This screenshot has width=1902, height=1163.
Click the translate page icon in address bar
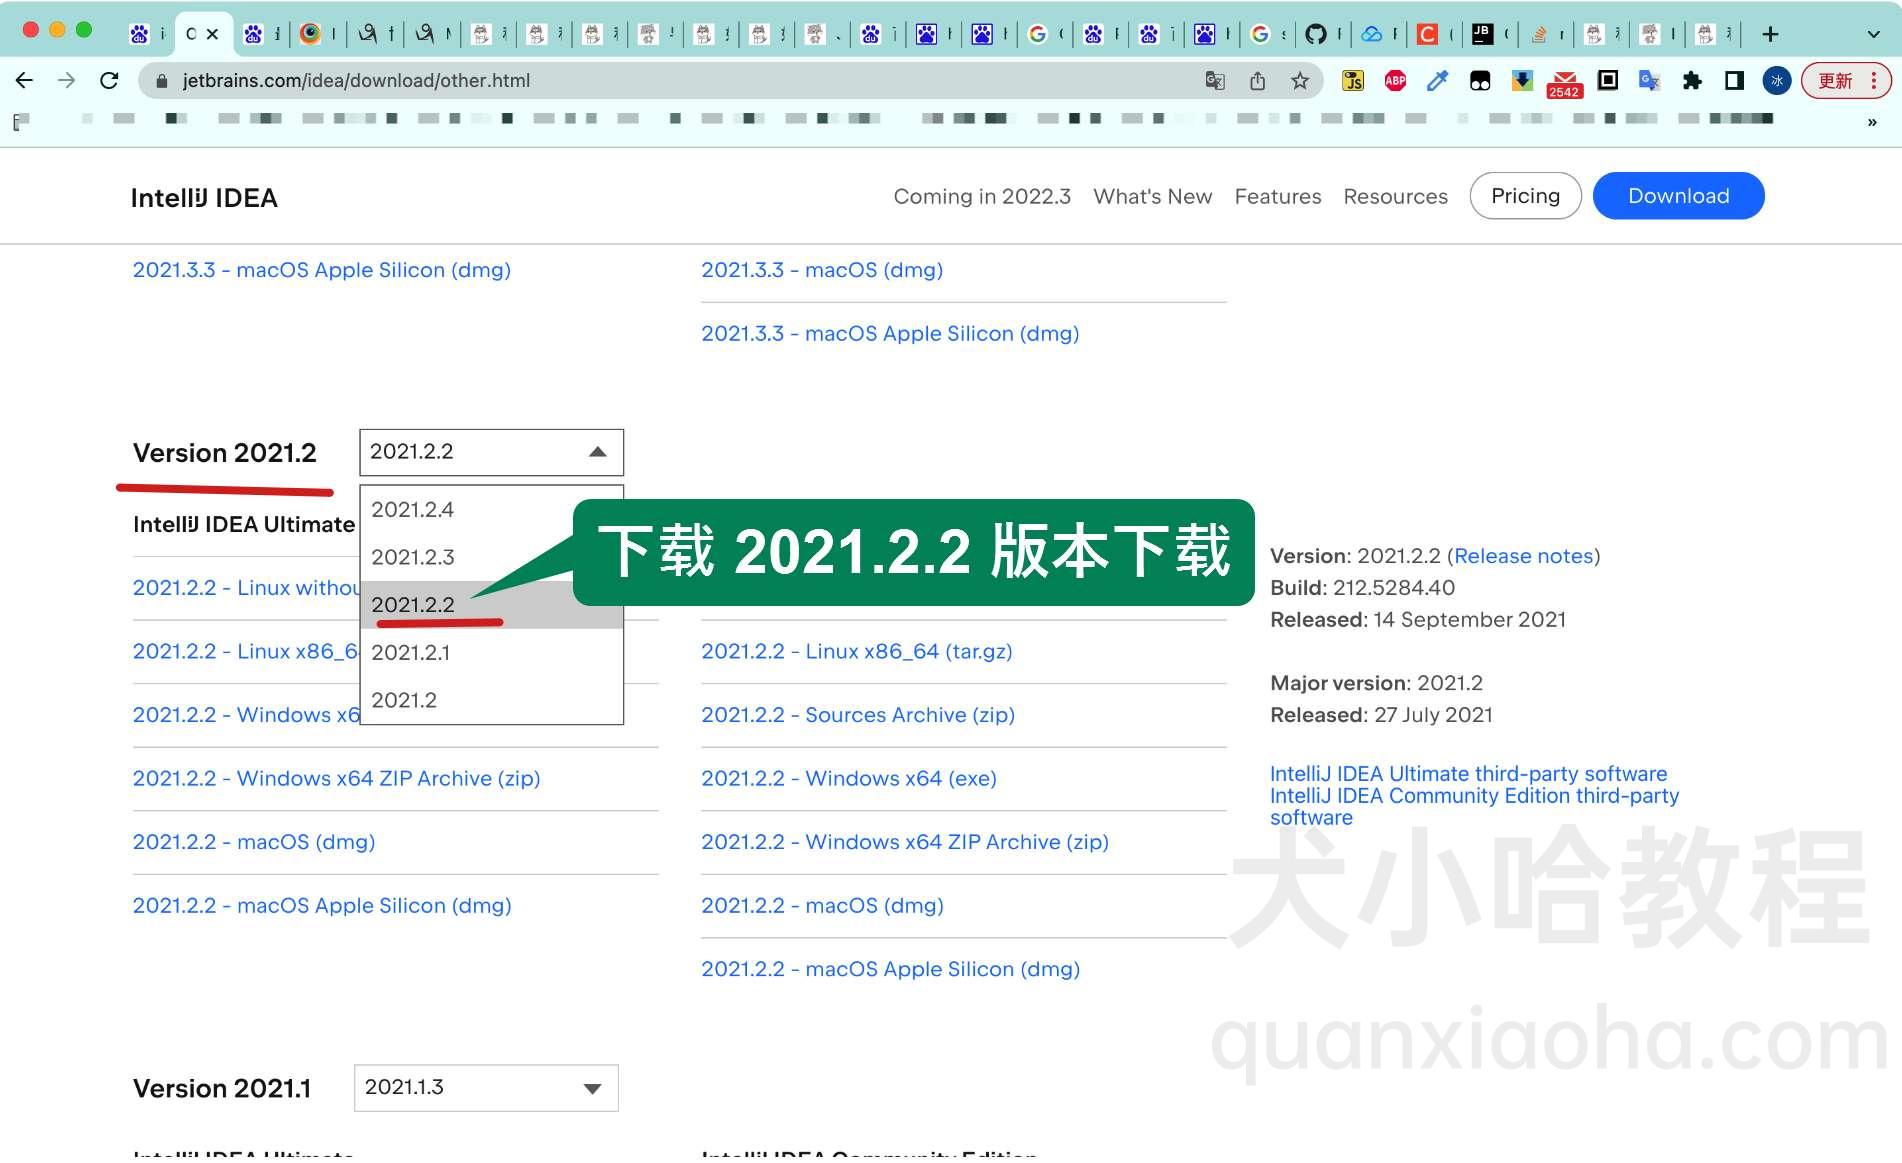(x=1215, y=81)
